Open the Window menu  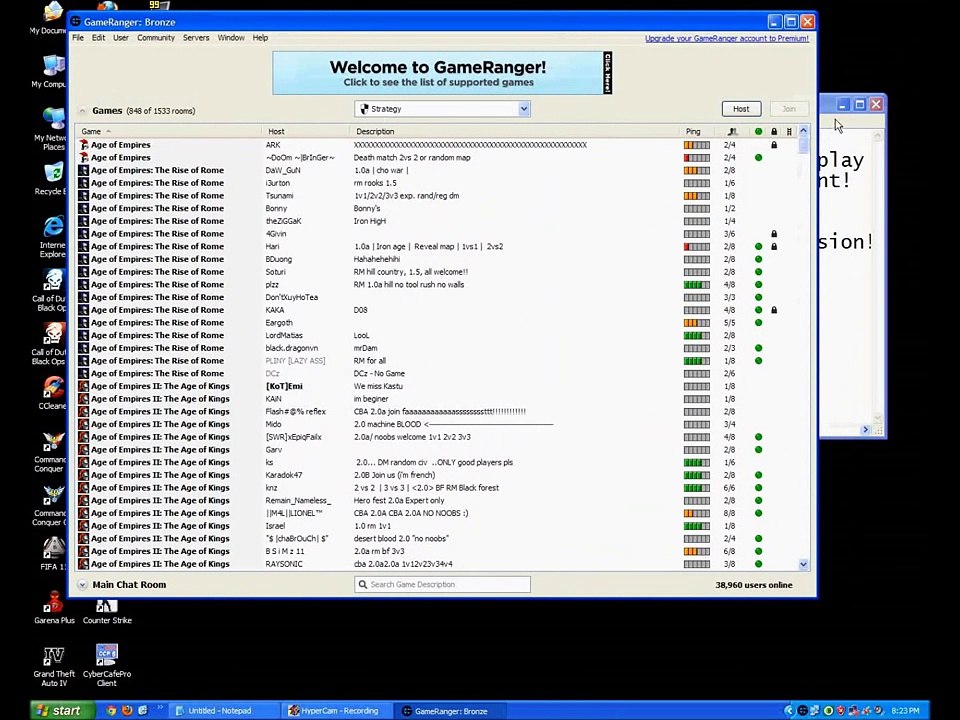pos(231,38)
